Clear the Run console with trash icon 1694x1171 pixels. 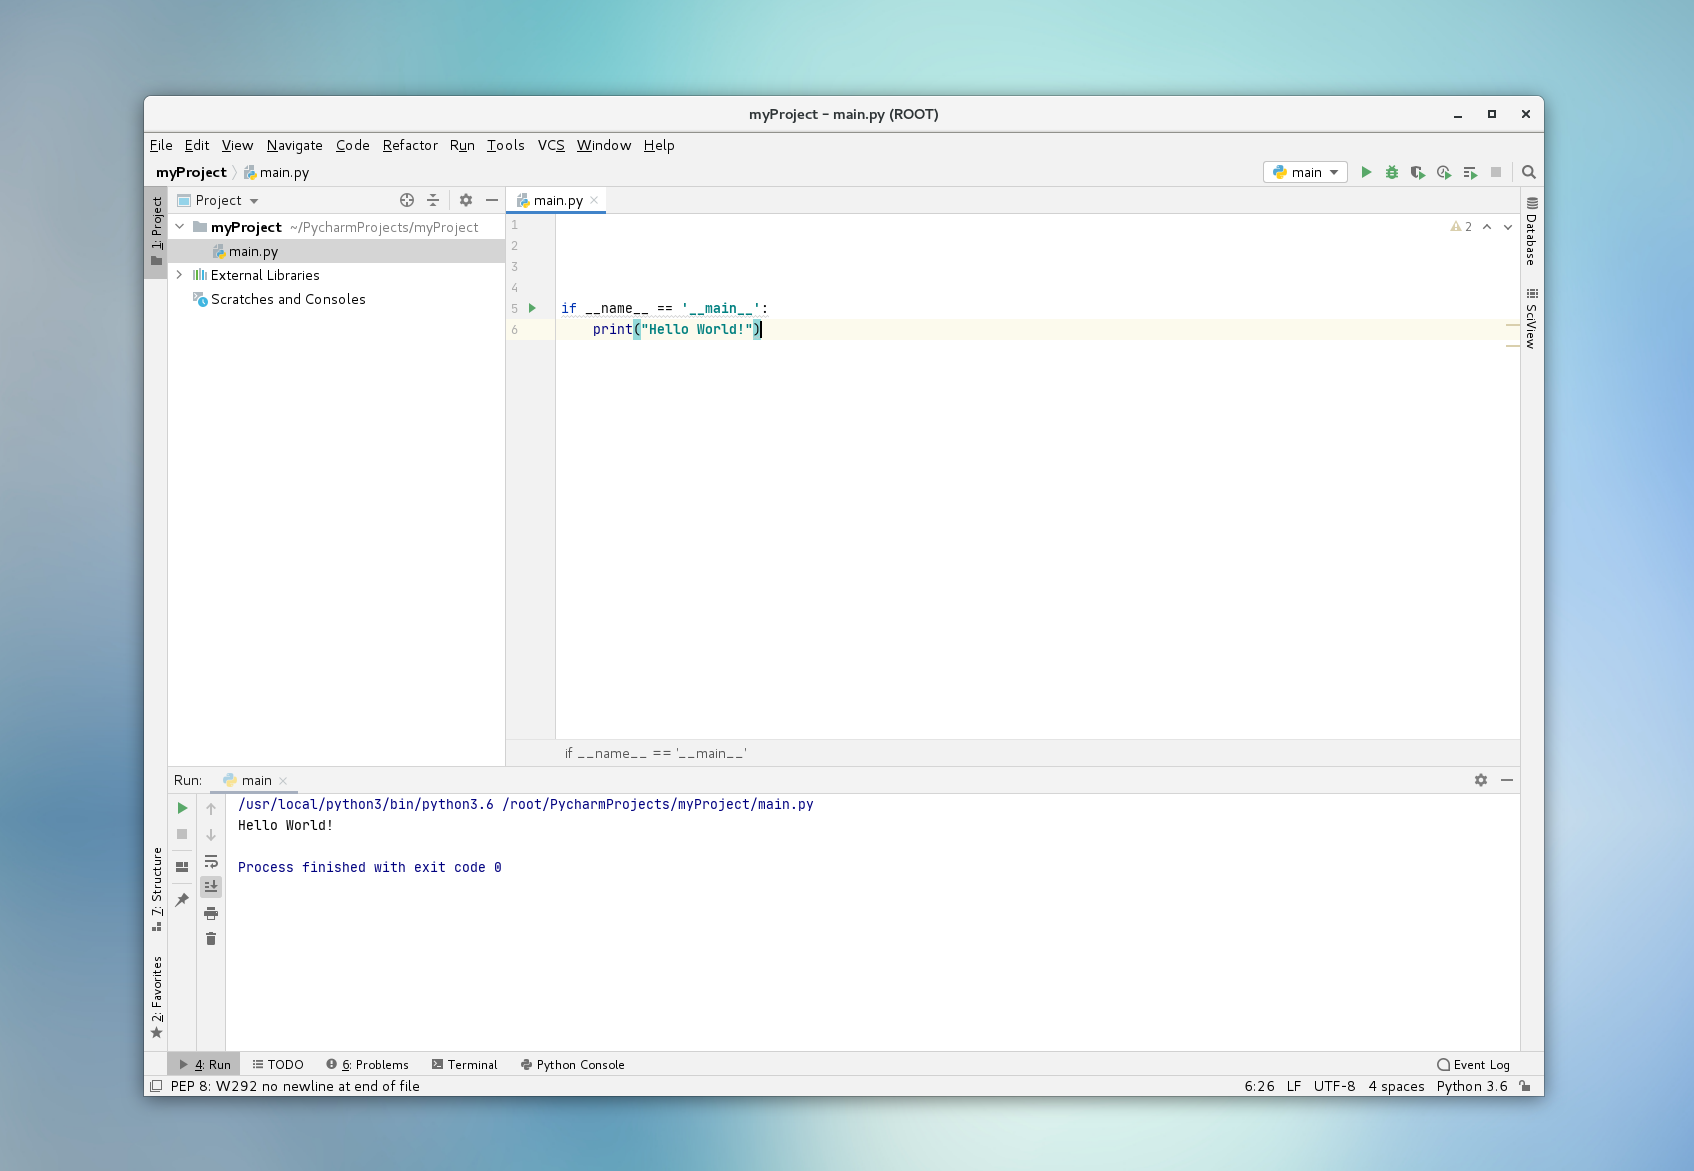(x=211, y=939)
